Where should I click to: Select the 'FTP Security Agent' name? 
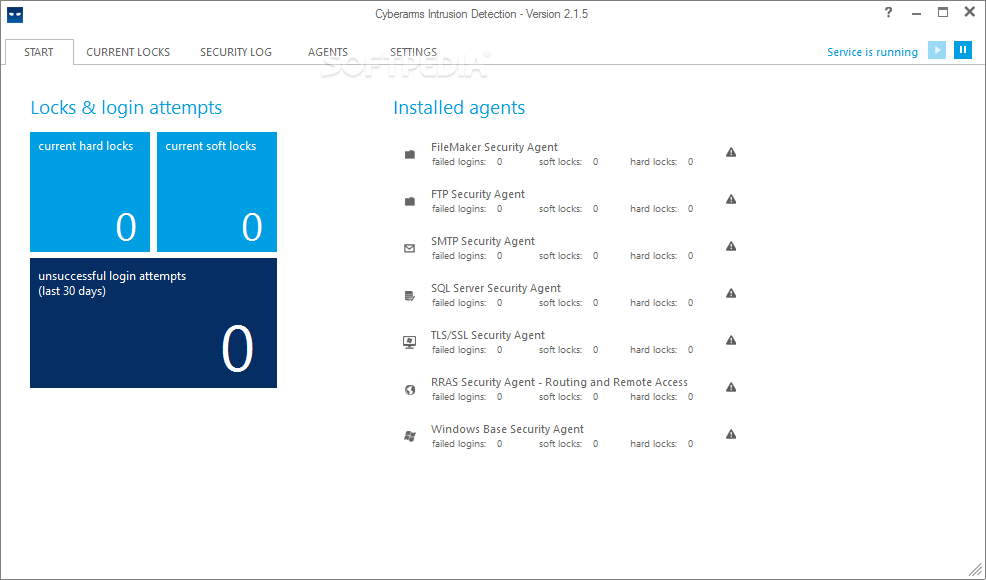click(478, 194)
